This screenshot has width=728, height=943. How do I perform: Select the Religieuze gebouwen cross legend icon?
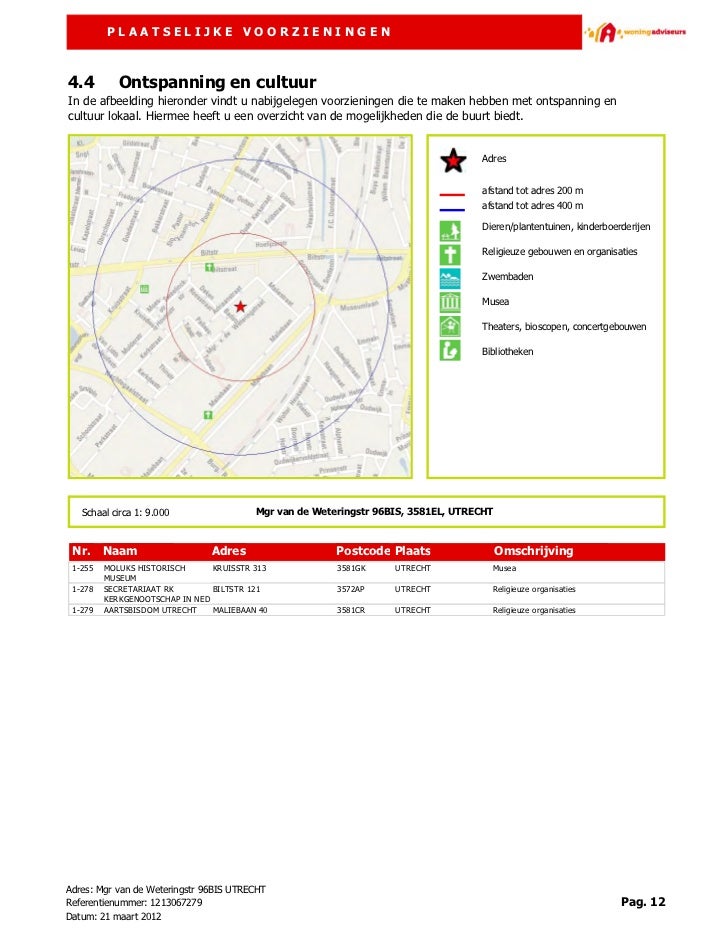[450, 255]
